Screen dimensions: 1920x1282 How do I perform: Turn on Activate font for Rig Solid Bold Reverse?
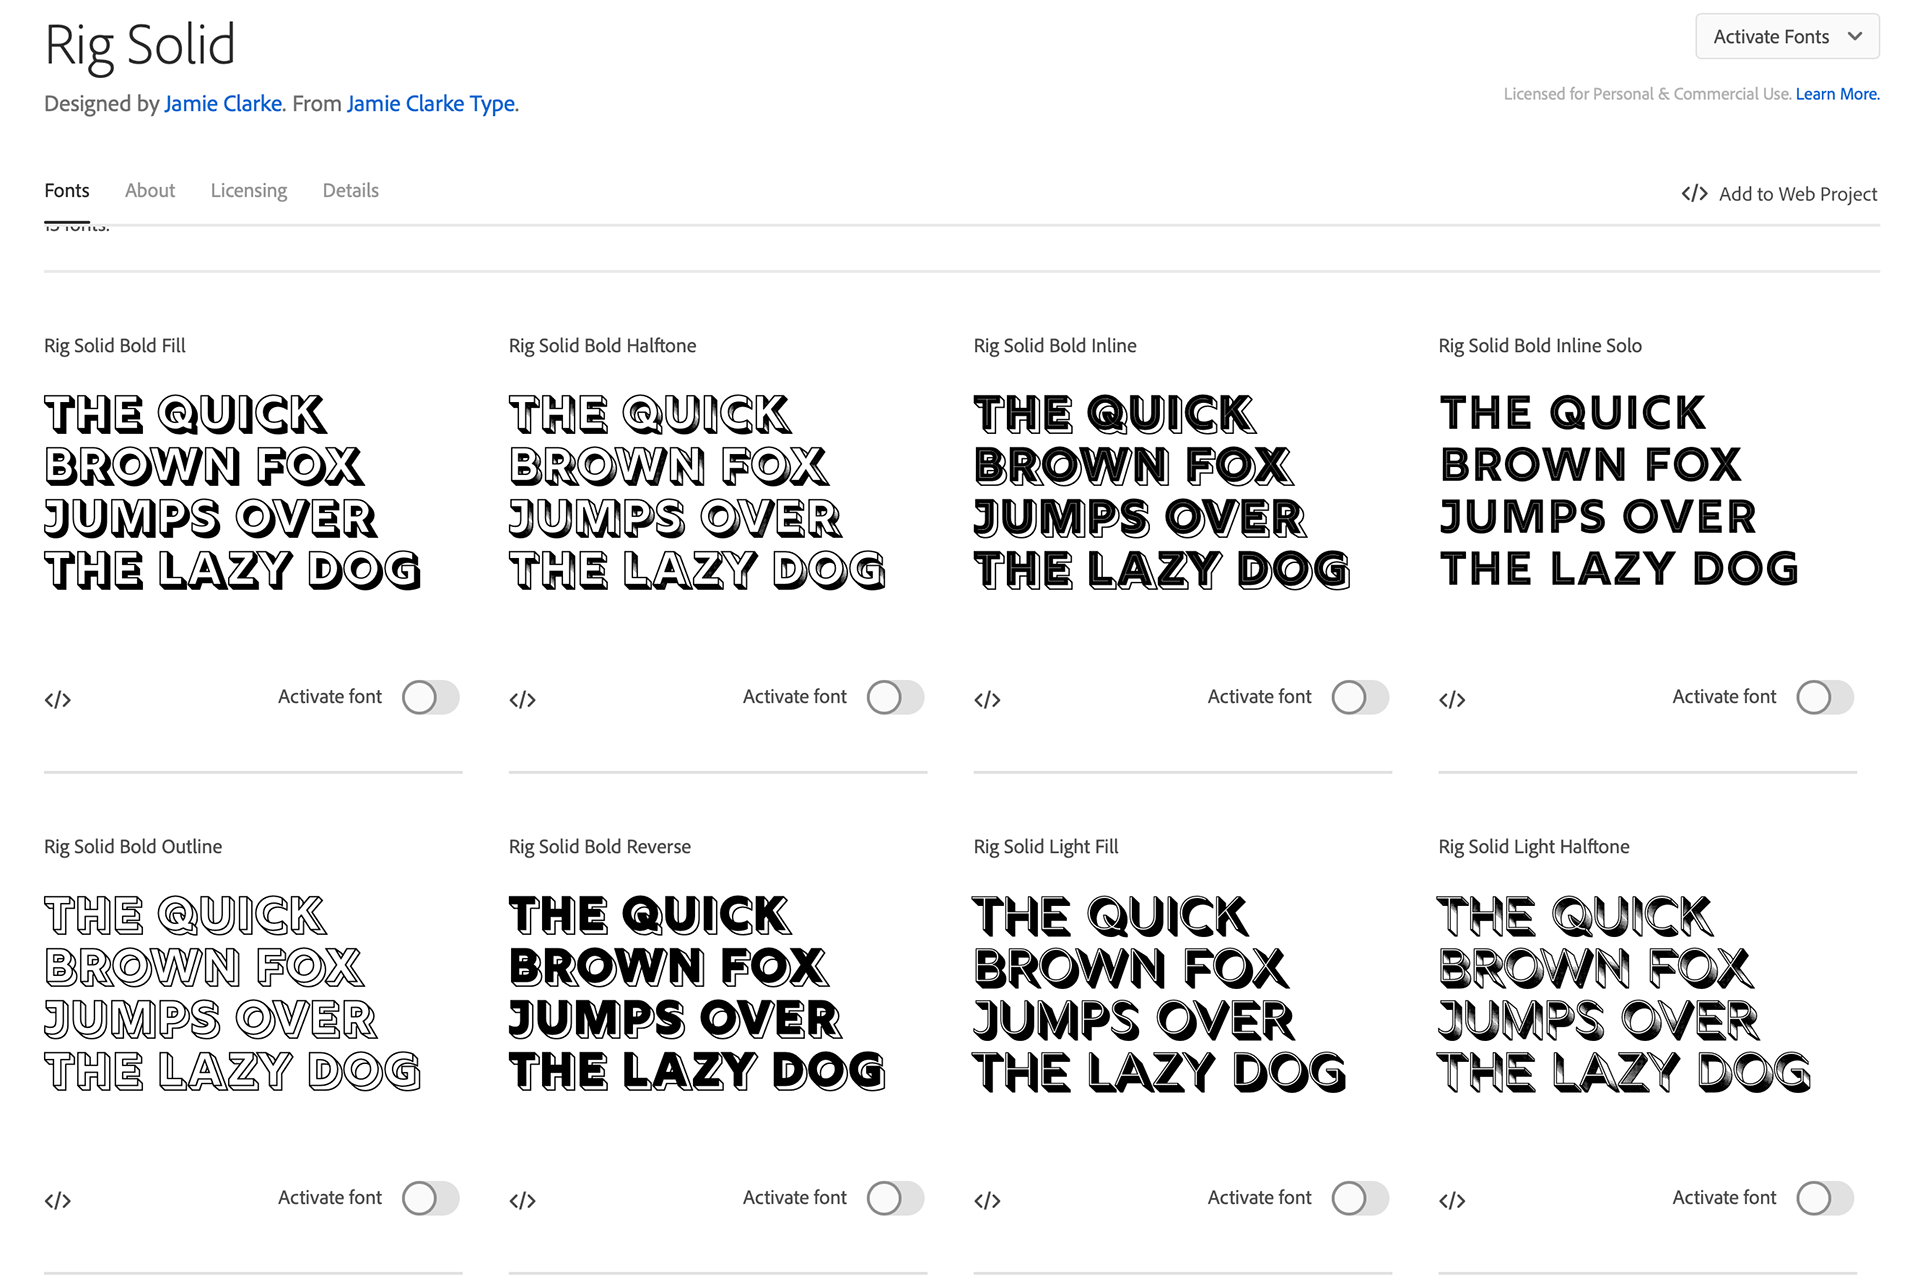pyautogui.click(x=896, y=1198)
